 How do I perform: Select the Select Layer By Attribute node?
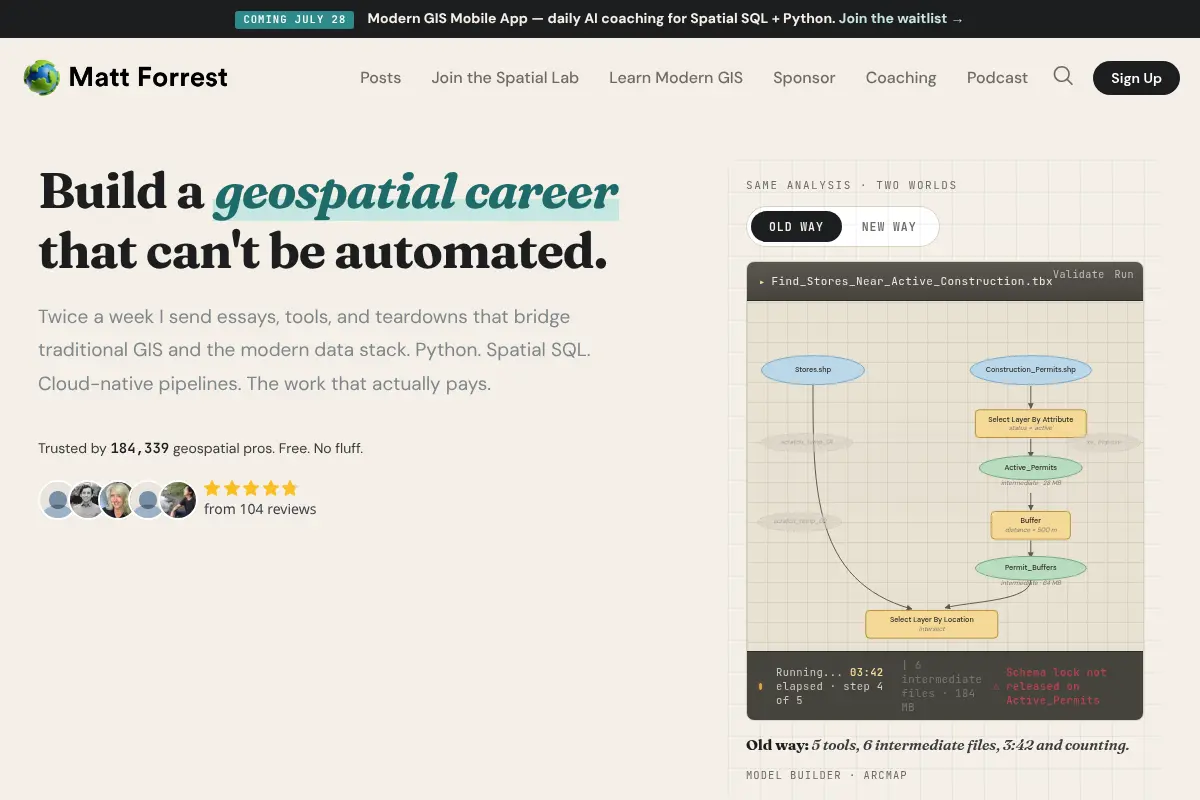(1031, 423)
